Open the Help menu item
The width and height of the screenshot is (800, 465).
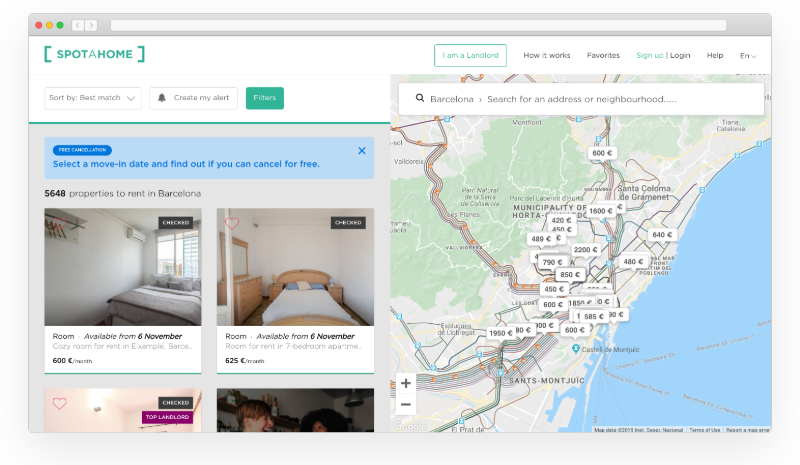click(715, 55)
